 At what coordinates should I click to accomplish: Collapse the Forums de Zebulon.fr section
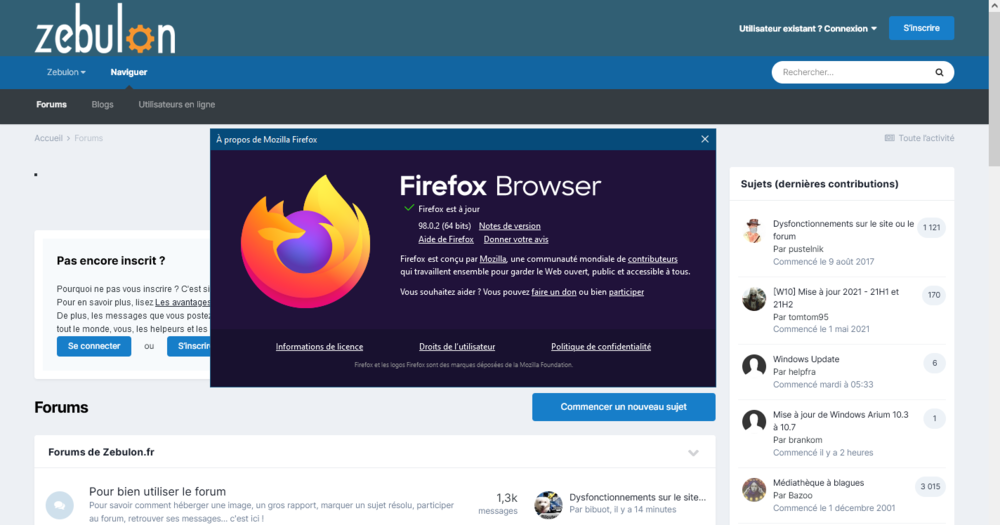[x=693, y=453]
